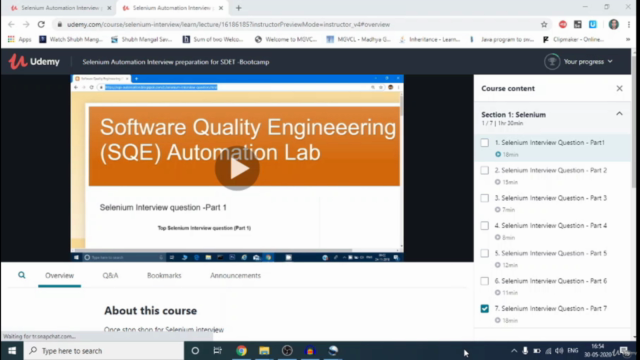
Task: Open Task View on the taskbar
Action: coord(218,351)
